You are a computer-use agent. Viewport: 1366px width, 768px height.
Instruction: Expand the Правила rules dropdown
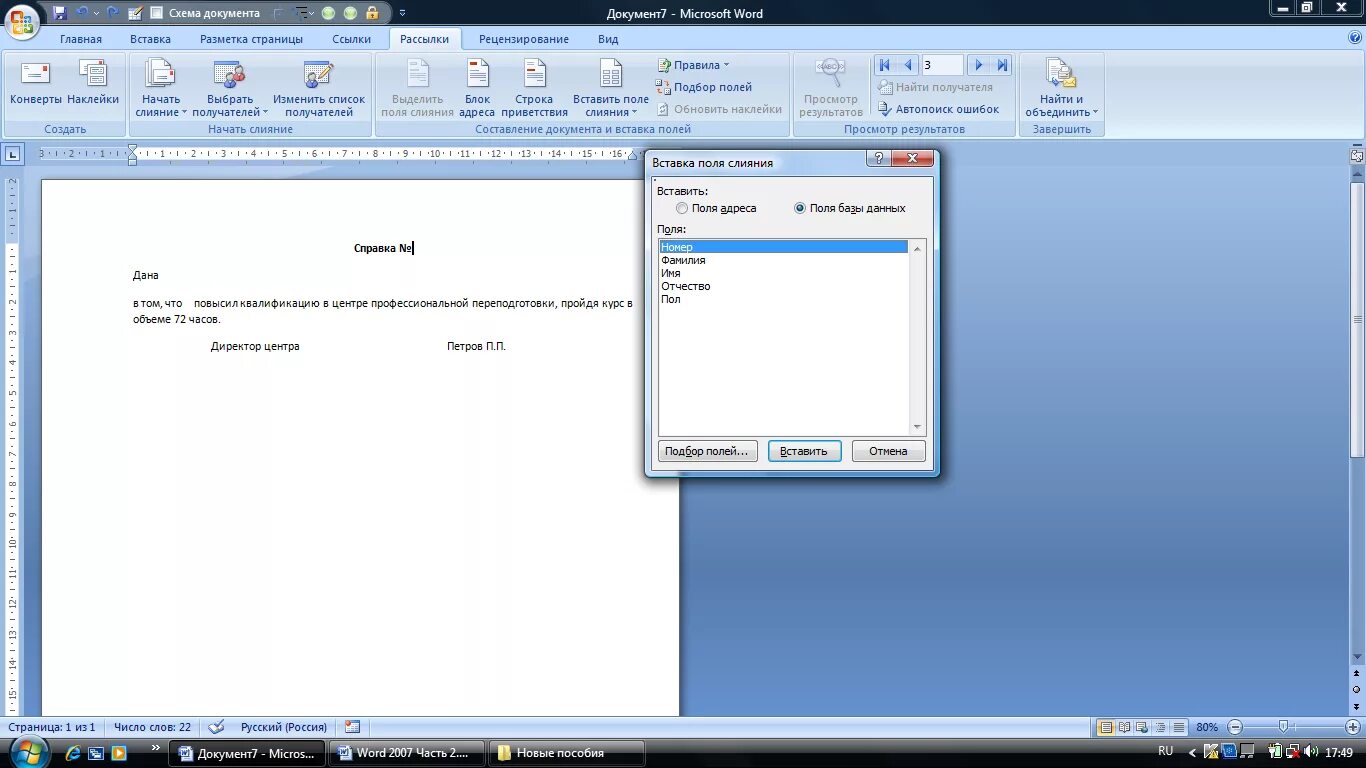click(x=693, y=65)
